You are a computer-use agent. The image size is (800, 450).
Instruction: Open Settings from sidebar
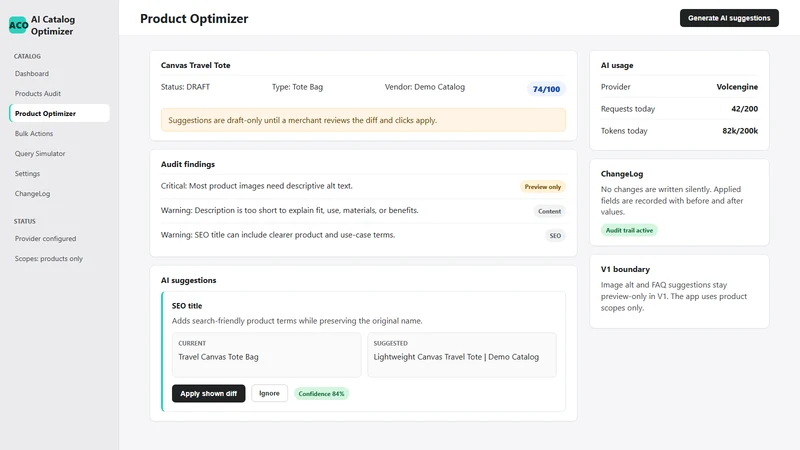pos(27,173)
